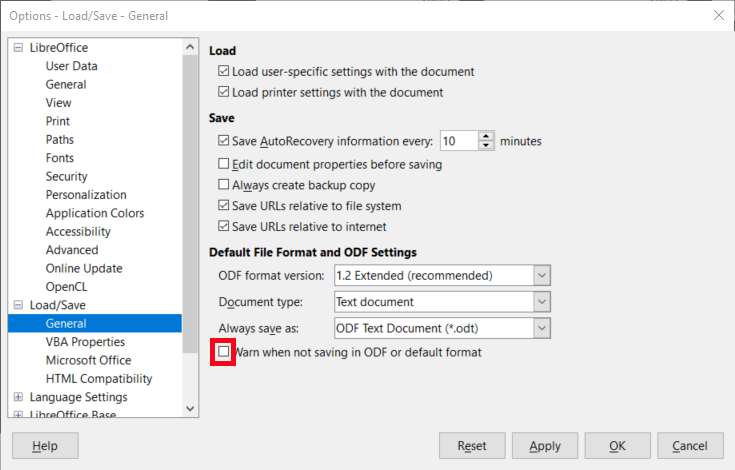735x470 pixels.
Task: Open the Document type dropdown
Action: (541, 301)
